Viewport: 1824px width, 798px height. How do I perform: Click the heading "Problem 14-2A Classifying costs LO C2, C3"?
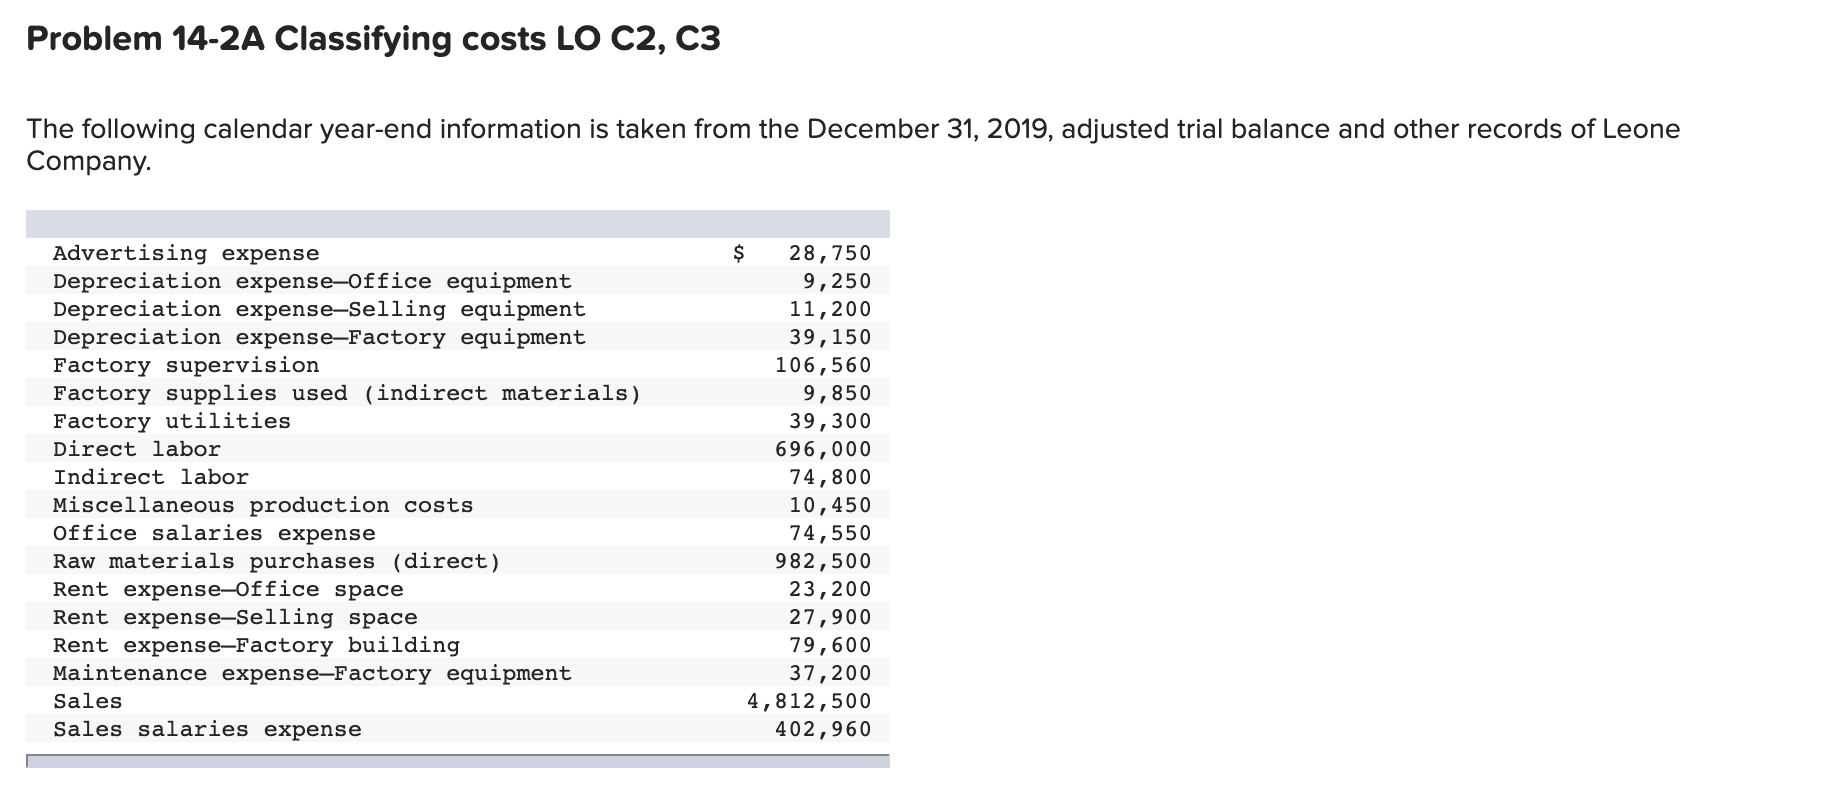click(373, 39)
